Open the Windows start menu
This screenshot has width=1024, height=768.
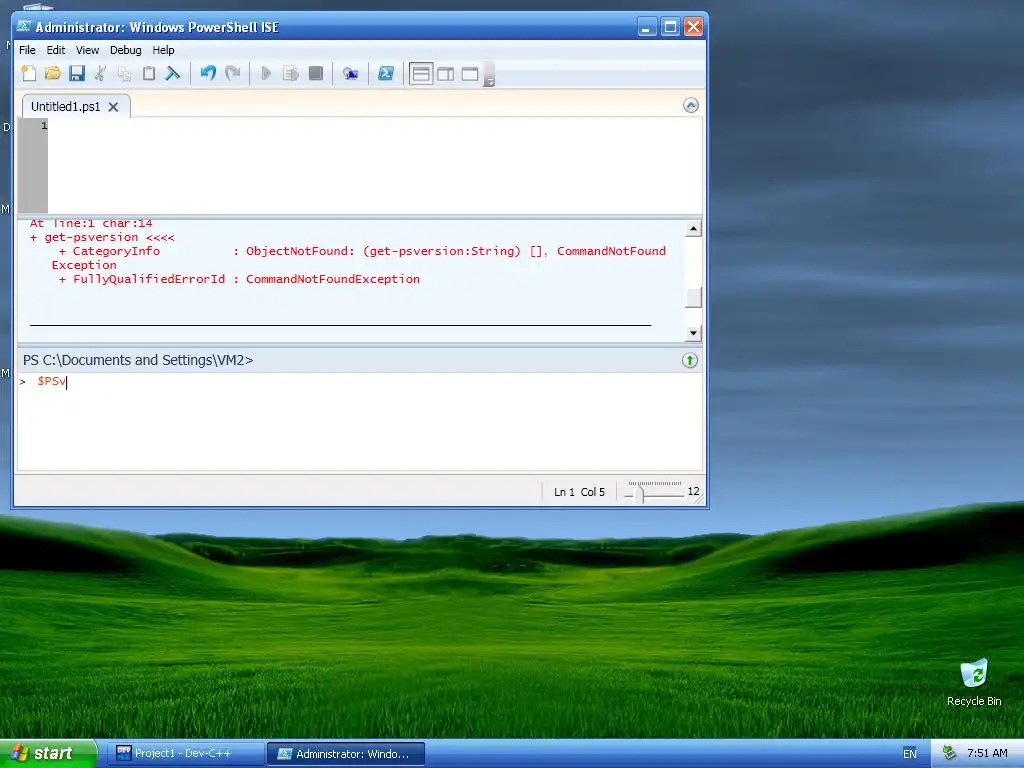click(48, 753)
